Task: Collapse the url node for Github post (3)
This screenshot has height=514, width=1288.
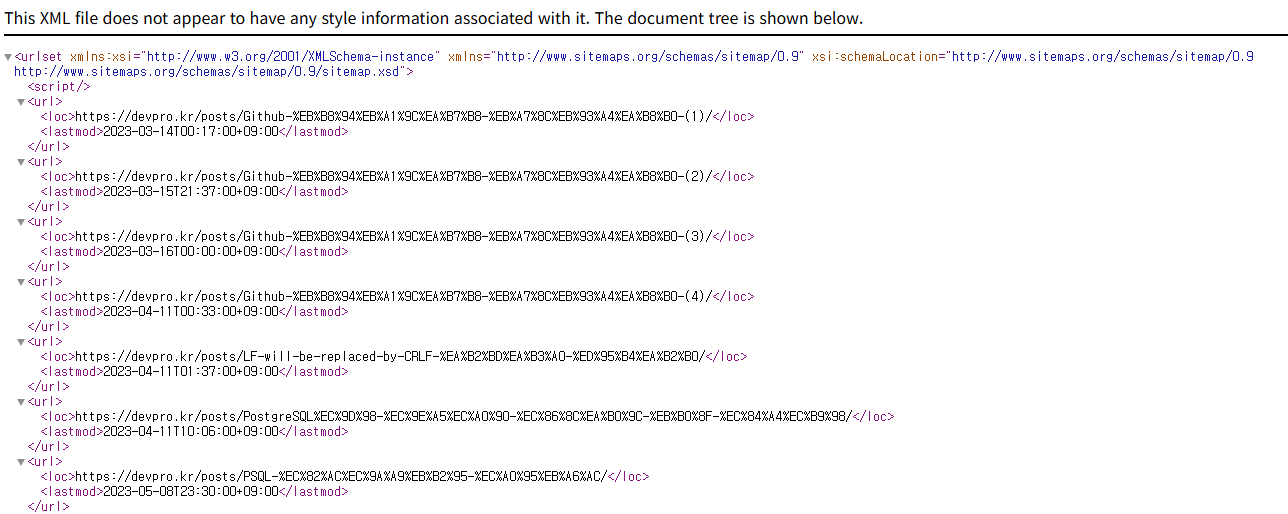Action: click(21, 222)
